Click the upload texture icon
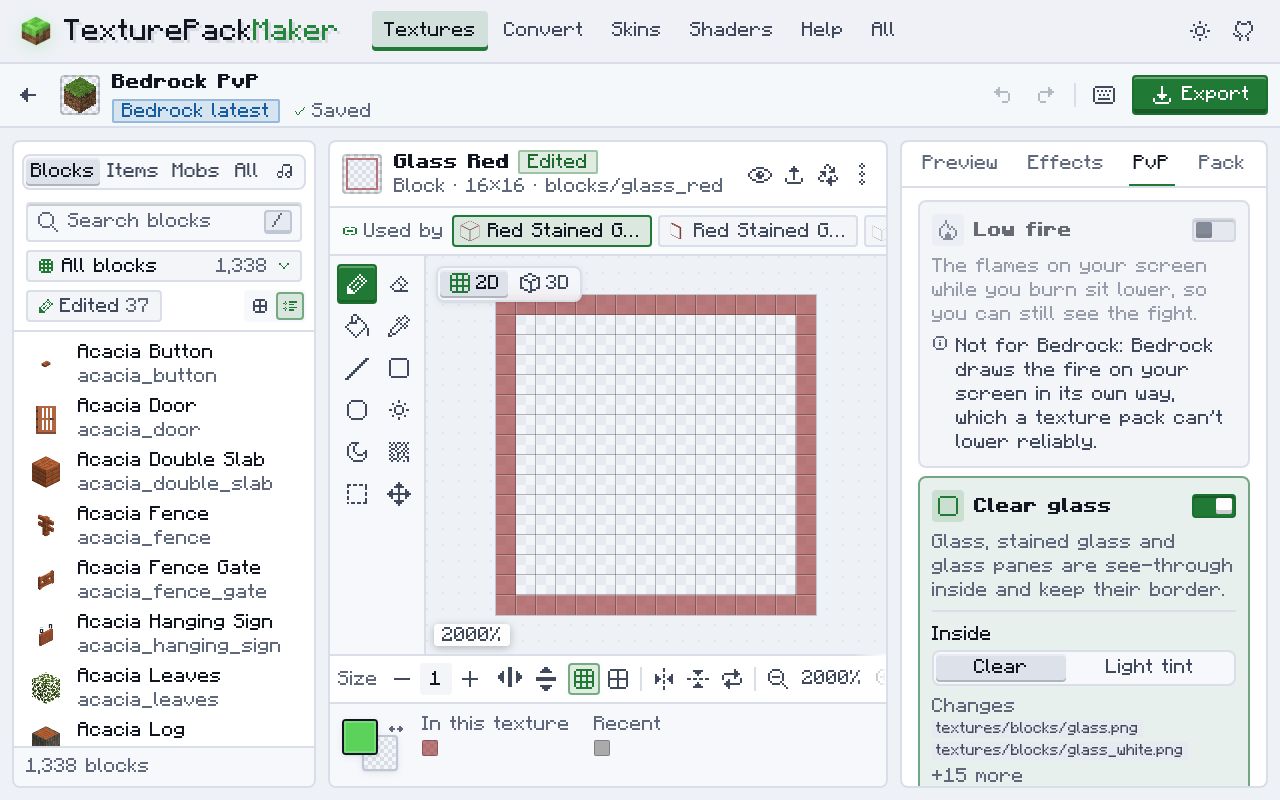Image resolution: width=1280 pixels, height=800 pixels. pyautogui.click(x=794, y=175)
